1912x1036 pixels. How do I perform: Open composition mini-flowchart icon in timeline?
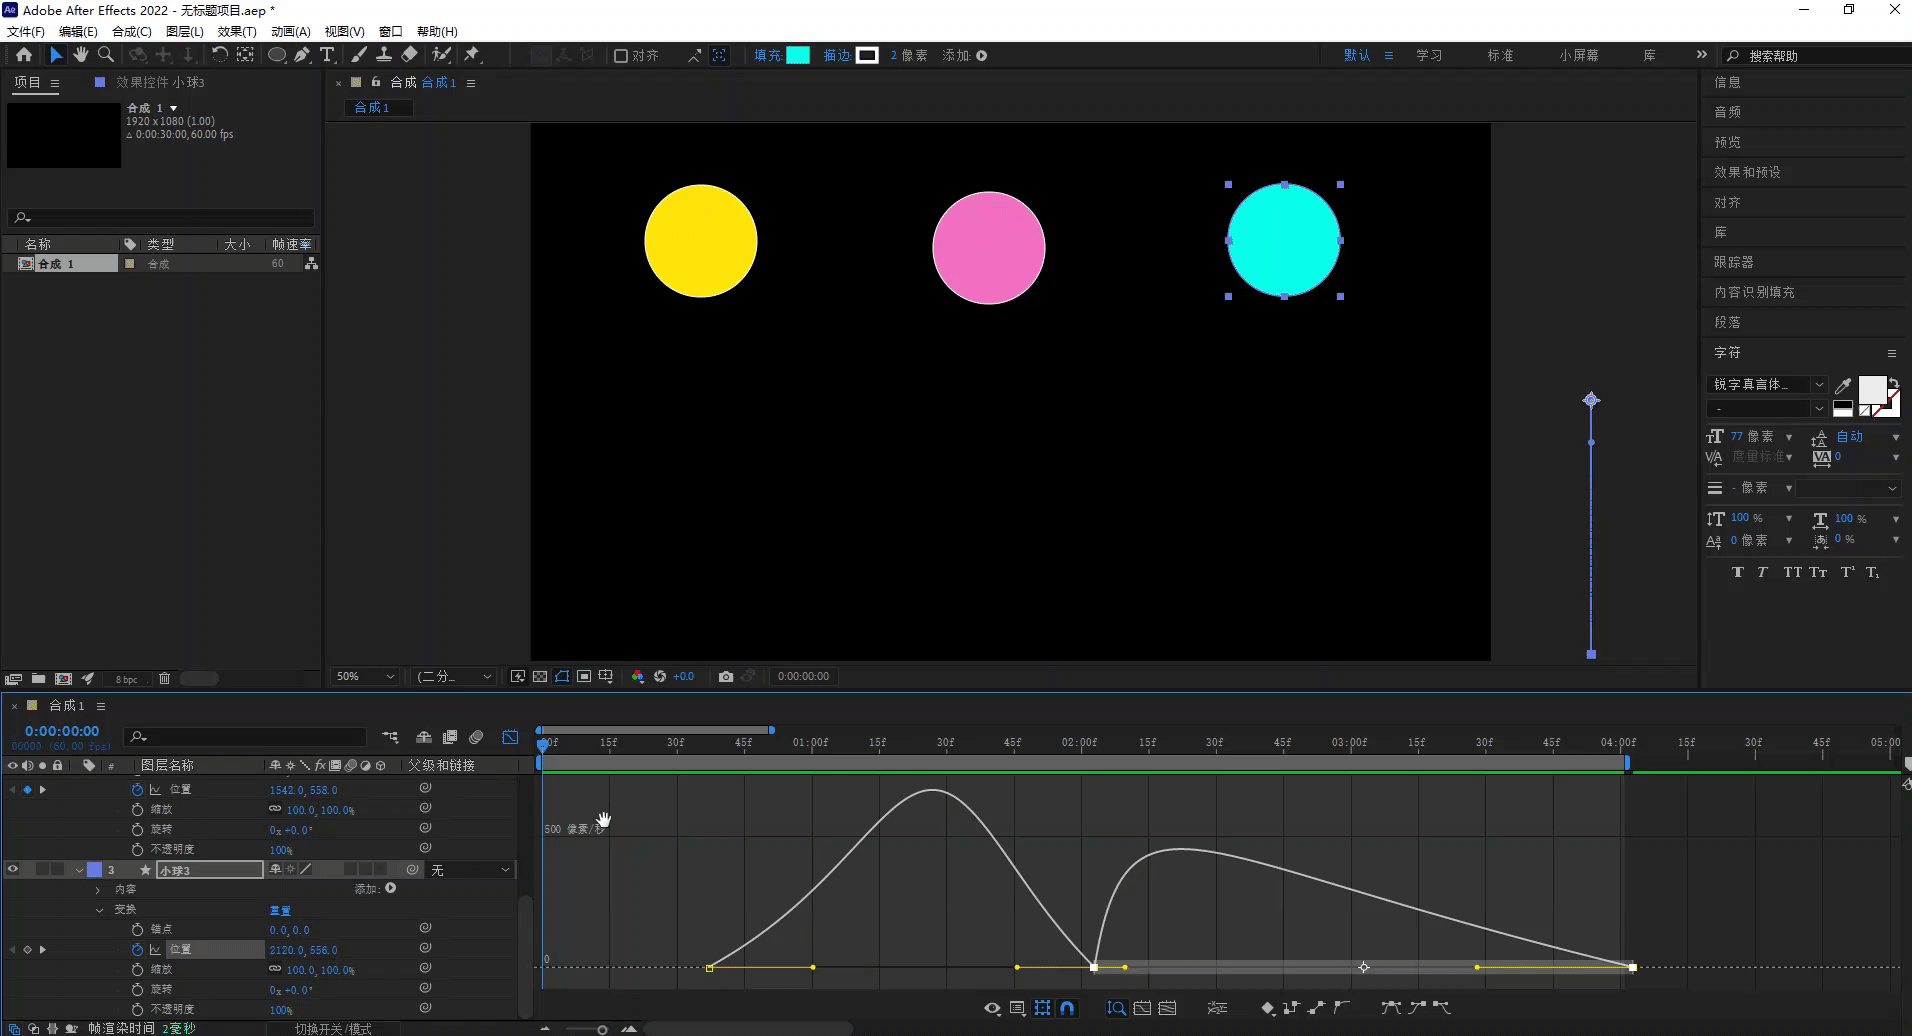pos(390,737)
